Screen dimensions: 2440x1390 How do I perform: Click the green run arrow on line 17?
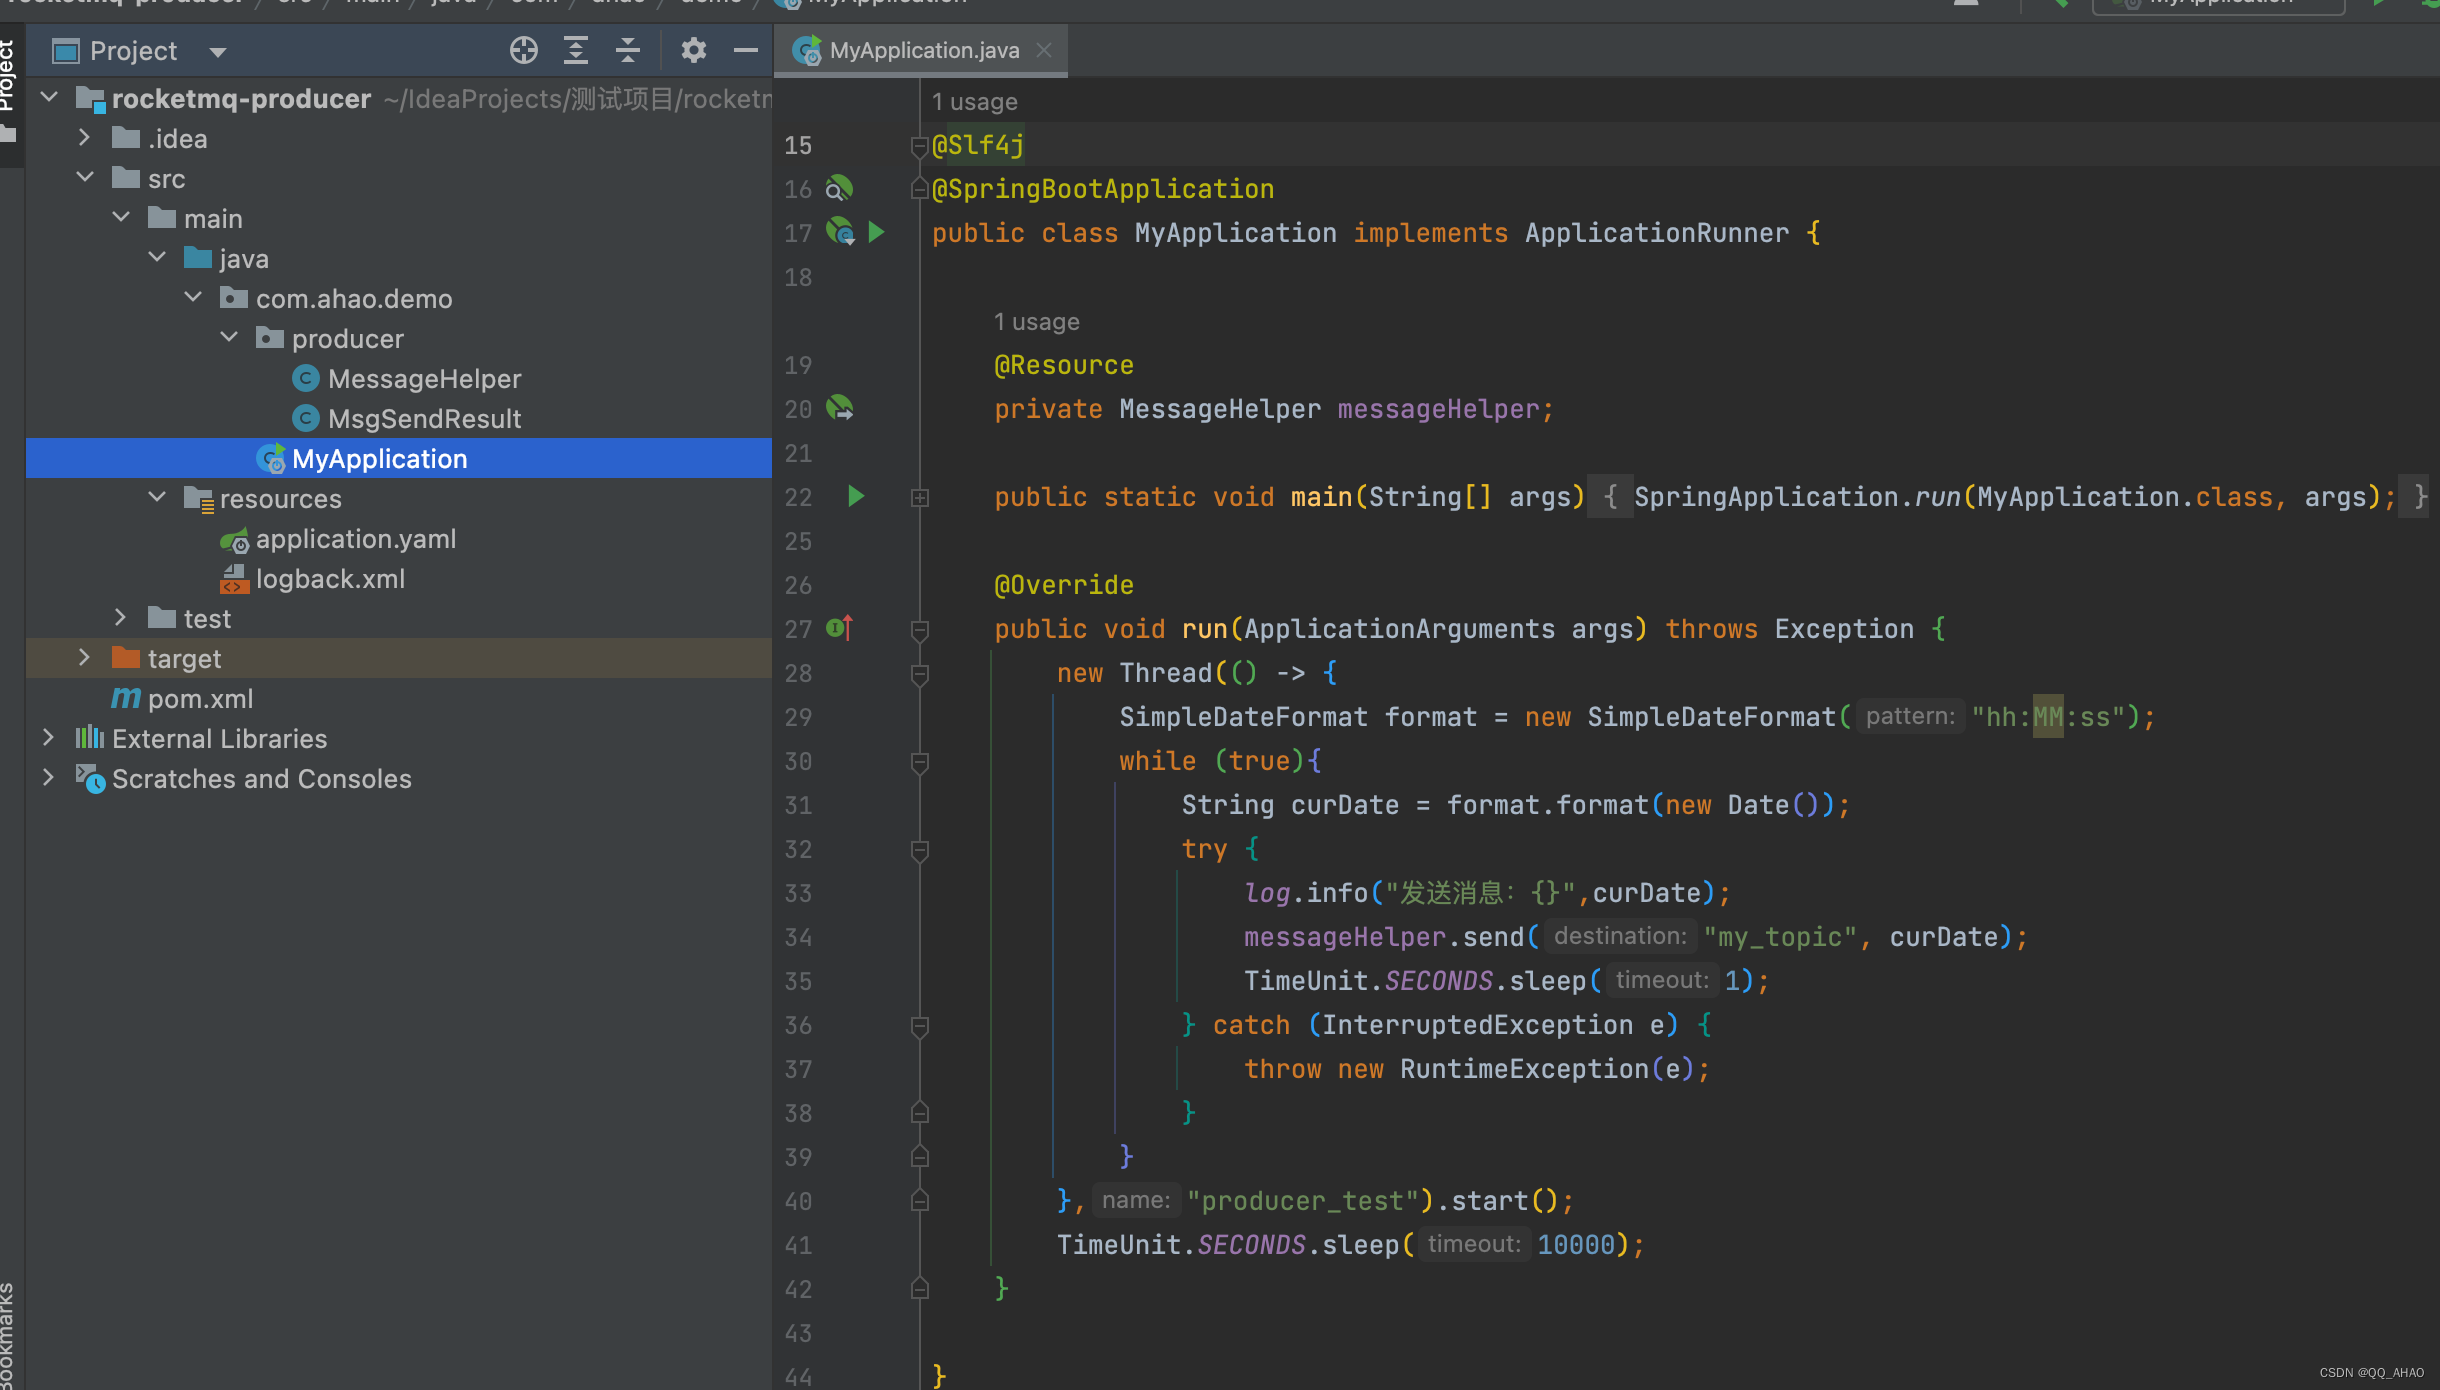click(x=883, y=233)
